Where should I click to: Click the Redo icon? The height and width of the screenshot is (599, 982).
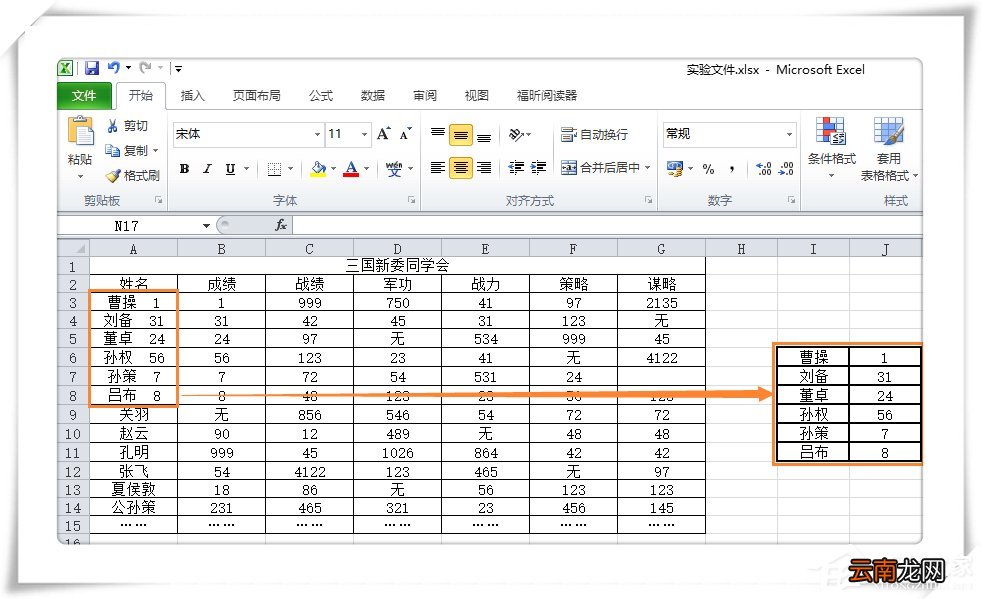pos(145,68)
